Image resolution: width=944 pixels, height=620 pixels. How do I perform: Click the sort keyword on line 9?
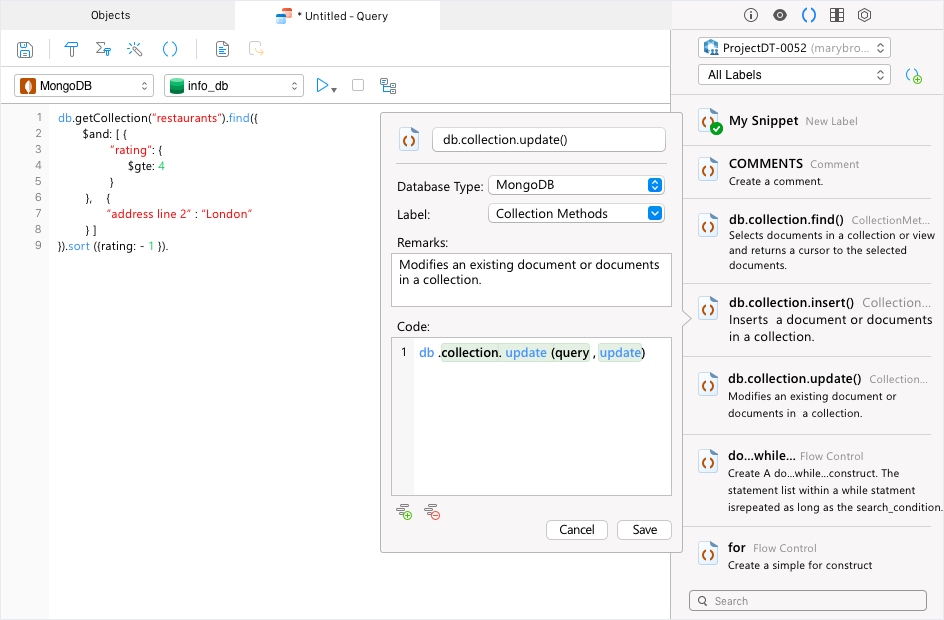(79, 246)
